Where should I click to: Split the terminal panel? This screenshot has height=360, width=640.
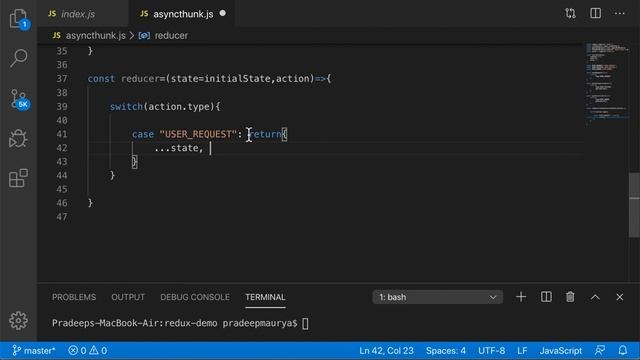pos(546,297)
